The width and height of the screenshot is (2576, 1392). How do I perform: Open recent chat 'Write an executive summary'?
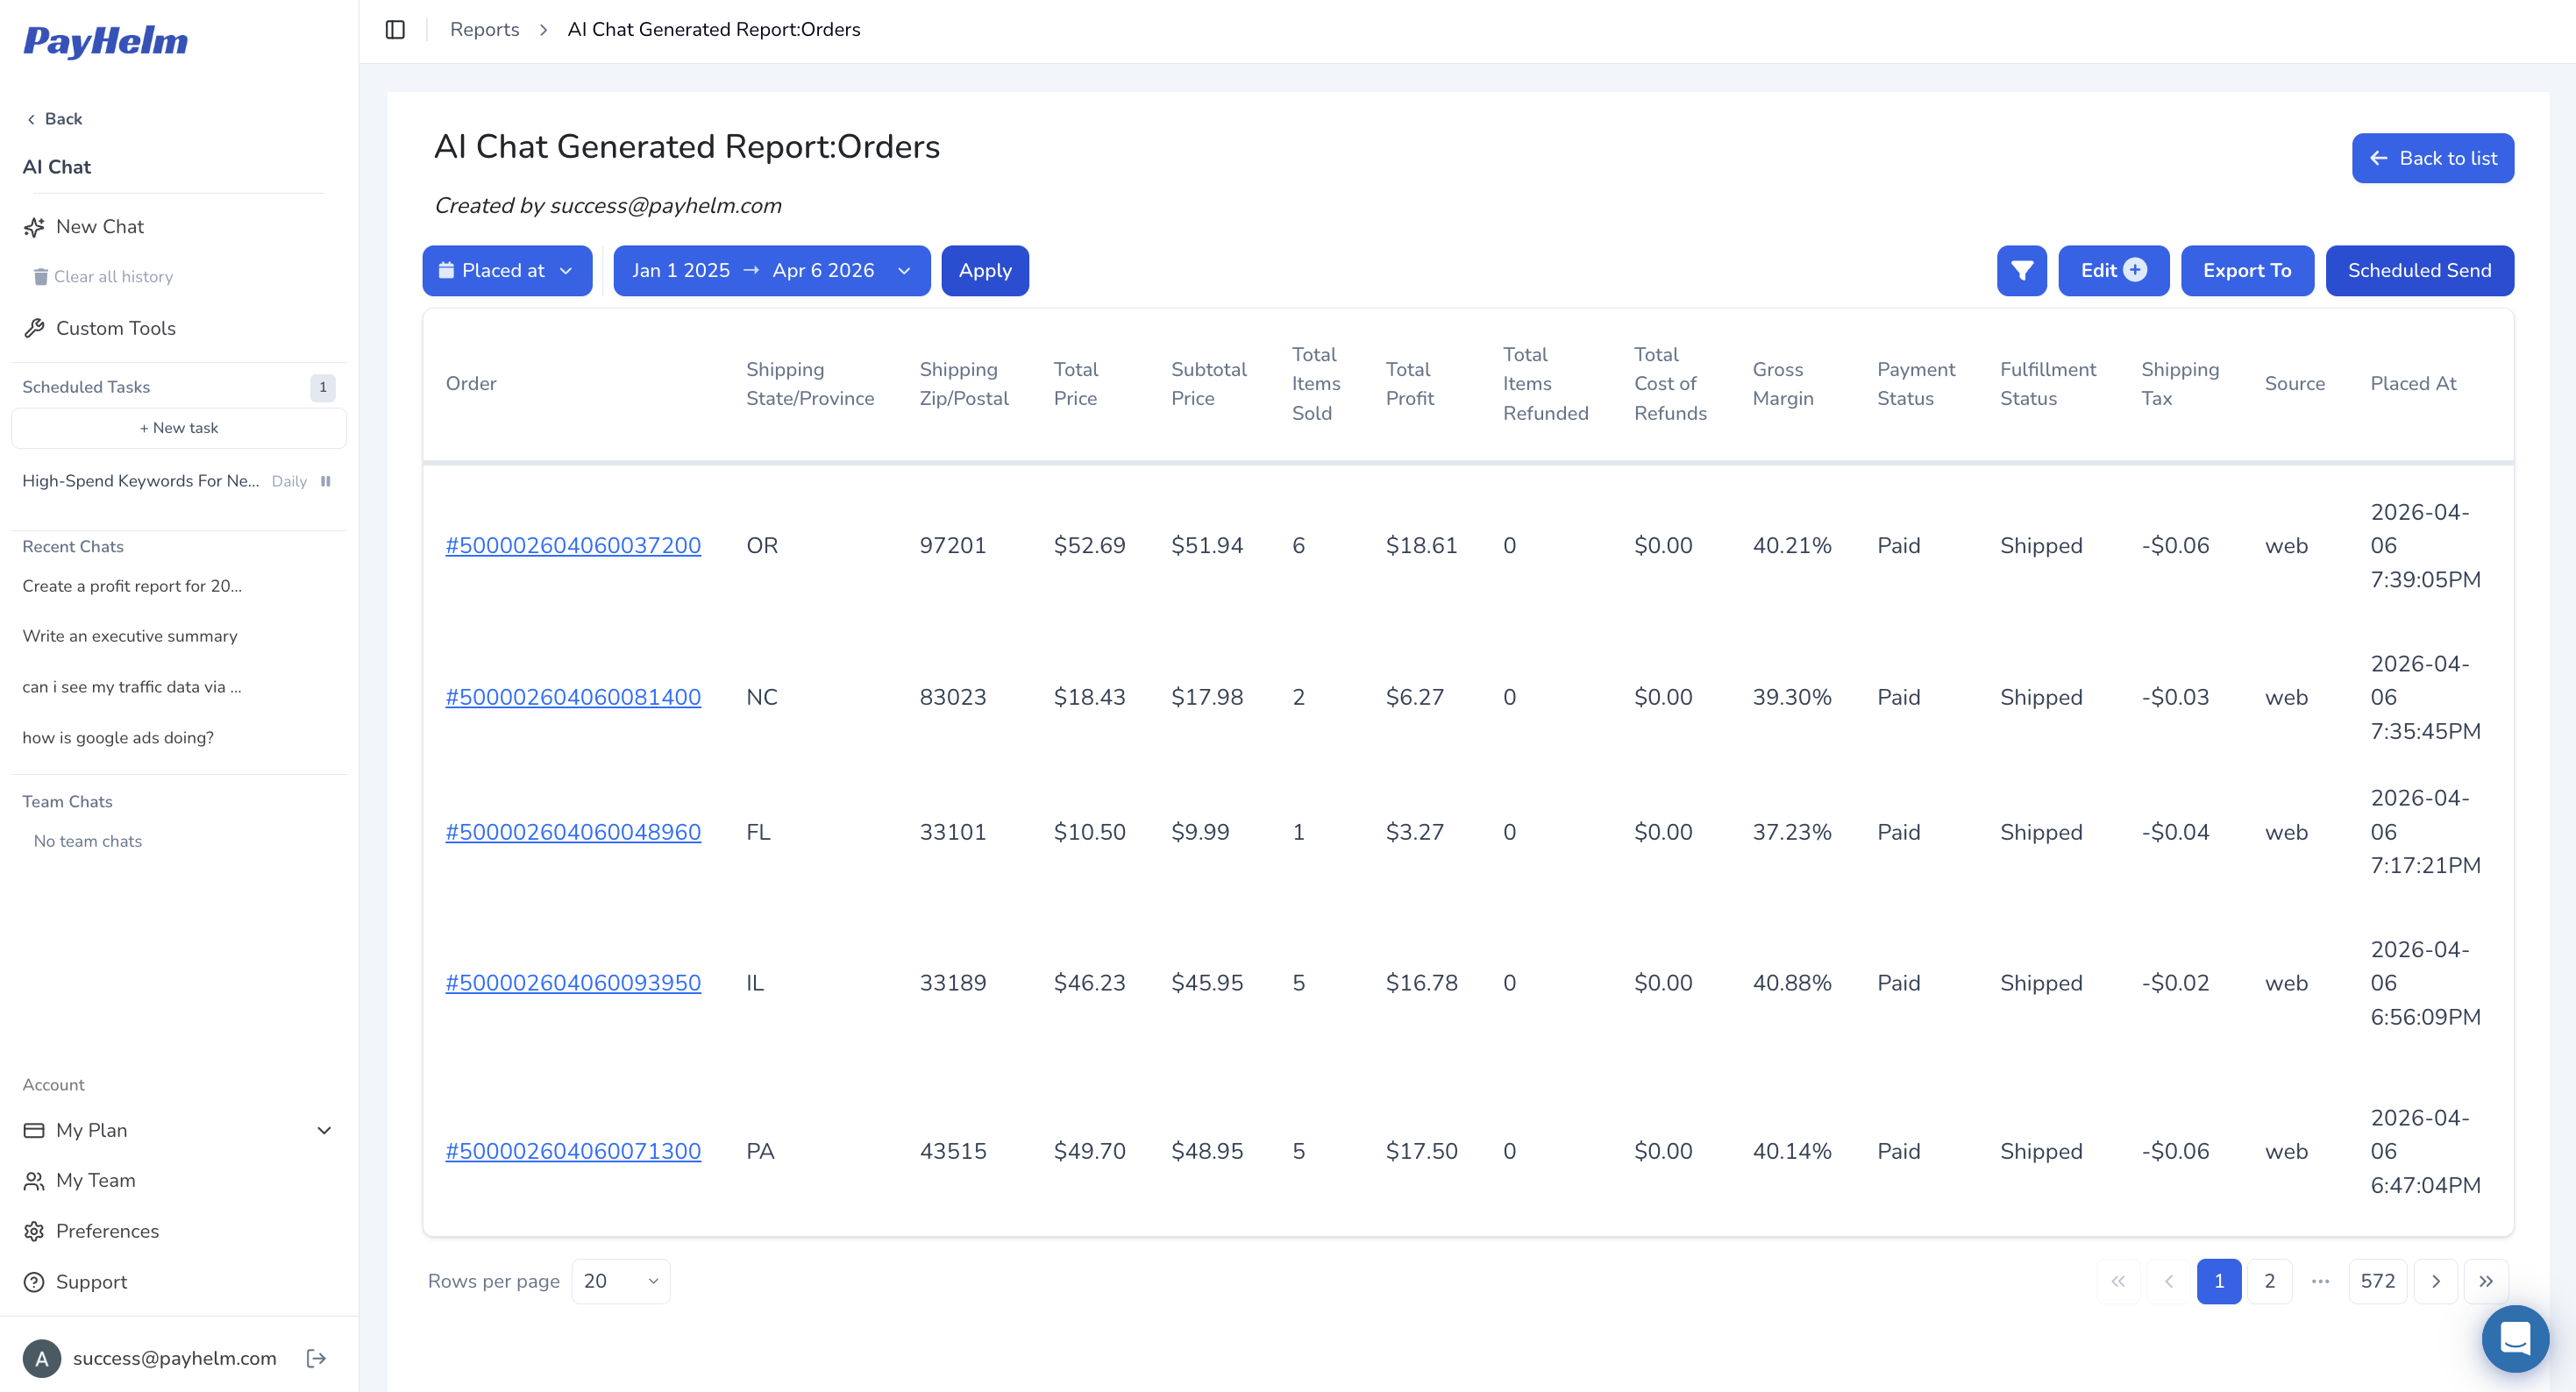coord(130,636)
